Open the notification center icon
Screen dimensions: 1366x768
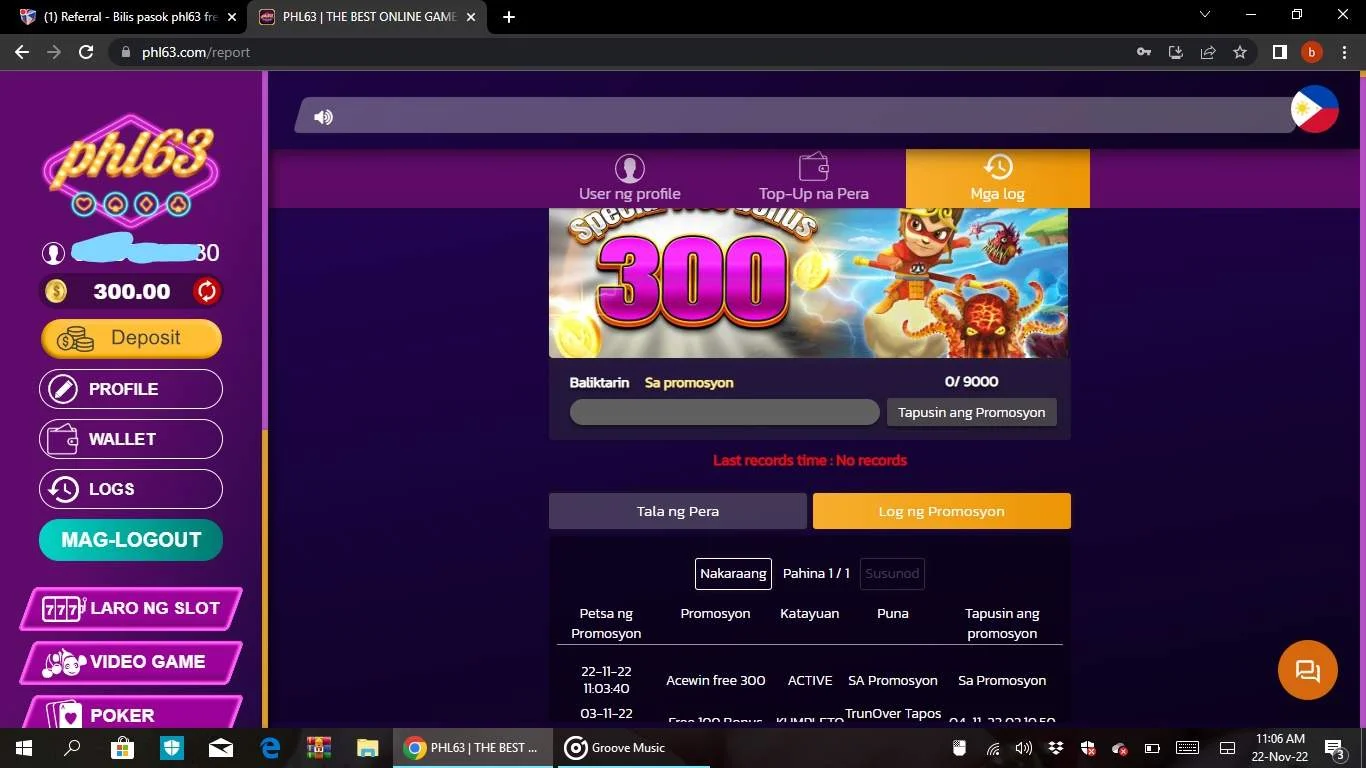(1335, 748)
